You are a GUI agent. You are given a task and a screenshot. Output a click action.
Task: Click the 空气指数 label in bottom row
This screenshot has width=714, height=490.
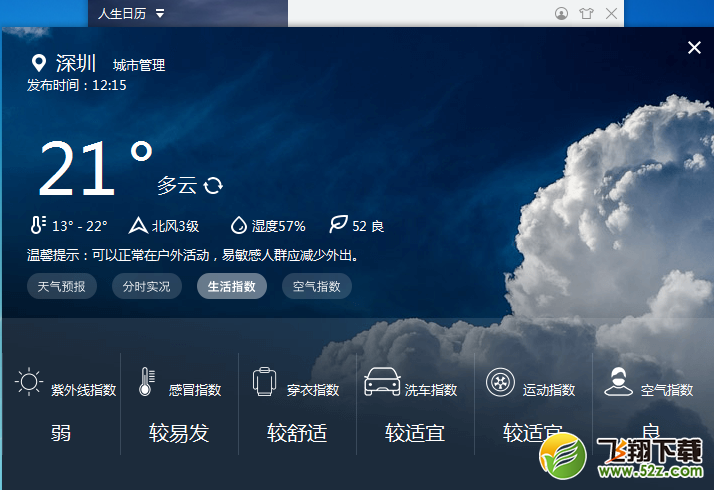coord(667,390)
